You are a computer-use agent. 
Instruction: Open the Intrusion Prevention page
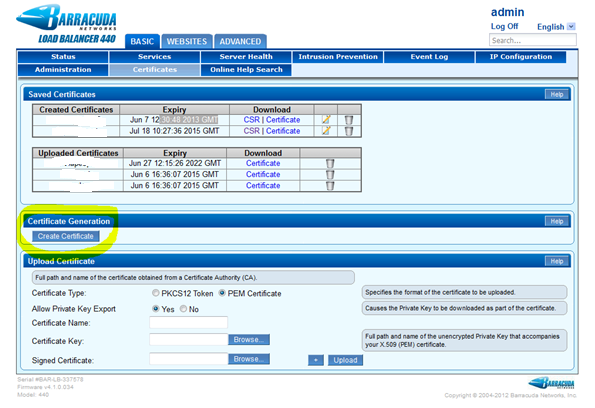click(x=338, y=57)
